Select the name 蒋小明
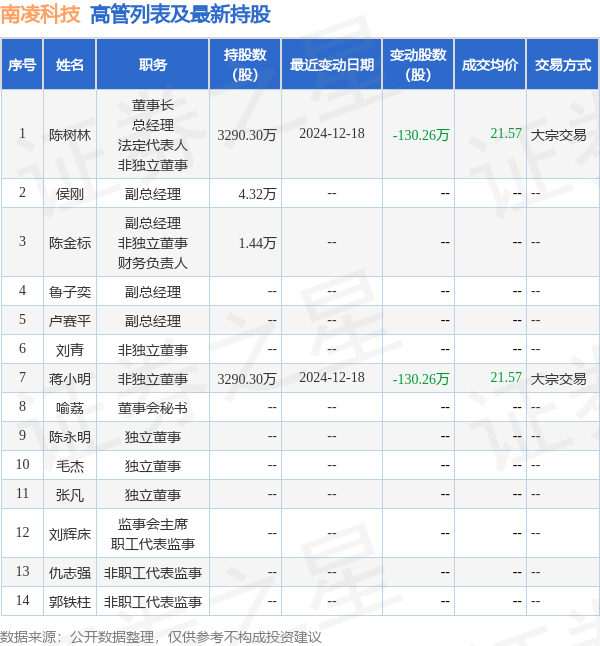This screenshot has width=600, height=646. coord(70,379)
